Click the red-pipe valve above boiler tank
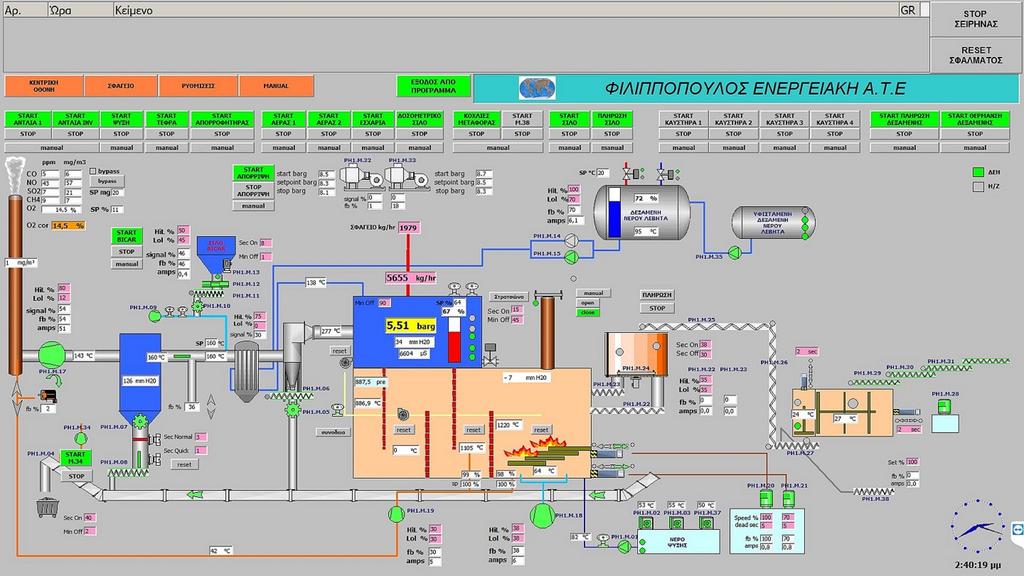 629,173
